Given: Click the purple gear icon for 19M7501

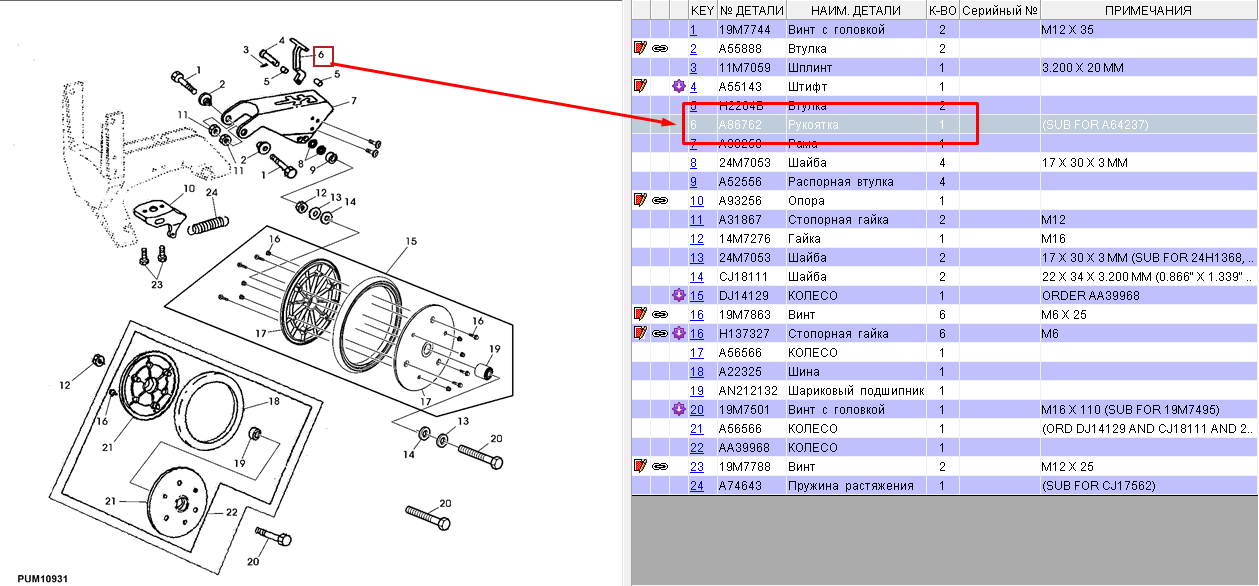Looking at the screenshot, I should (679, 409).
